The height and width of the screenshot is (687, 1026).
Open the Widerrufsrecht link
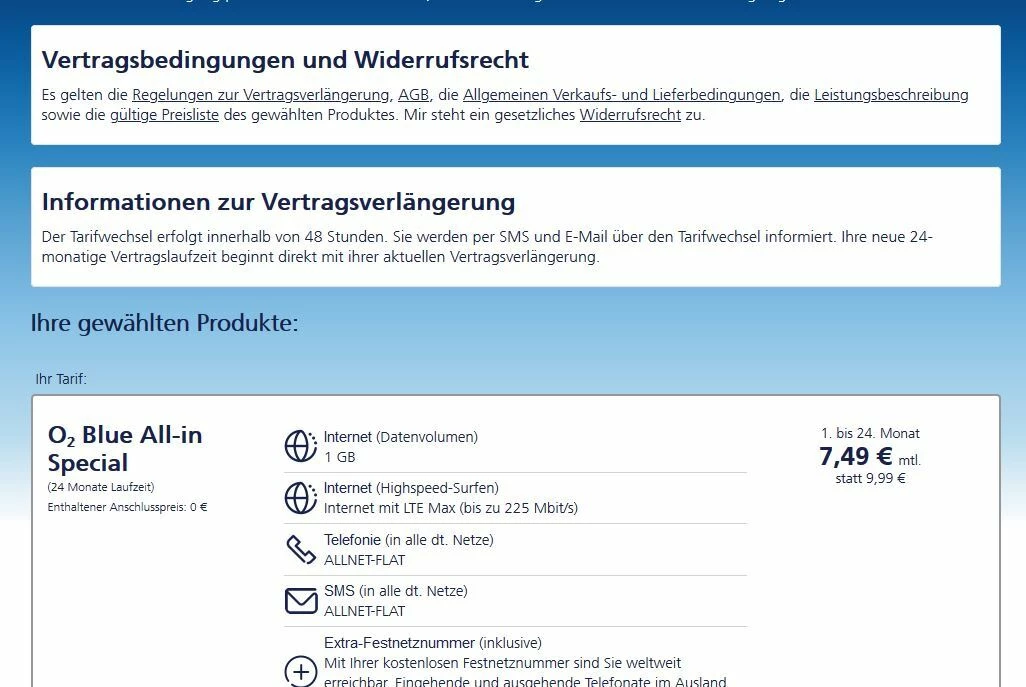click(630, 115)
